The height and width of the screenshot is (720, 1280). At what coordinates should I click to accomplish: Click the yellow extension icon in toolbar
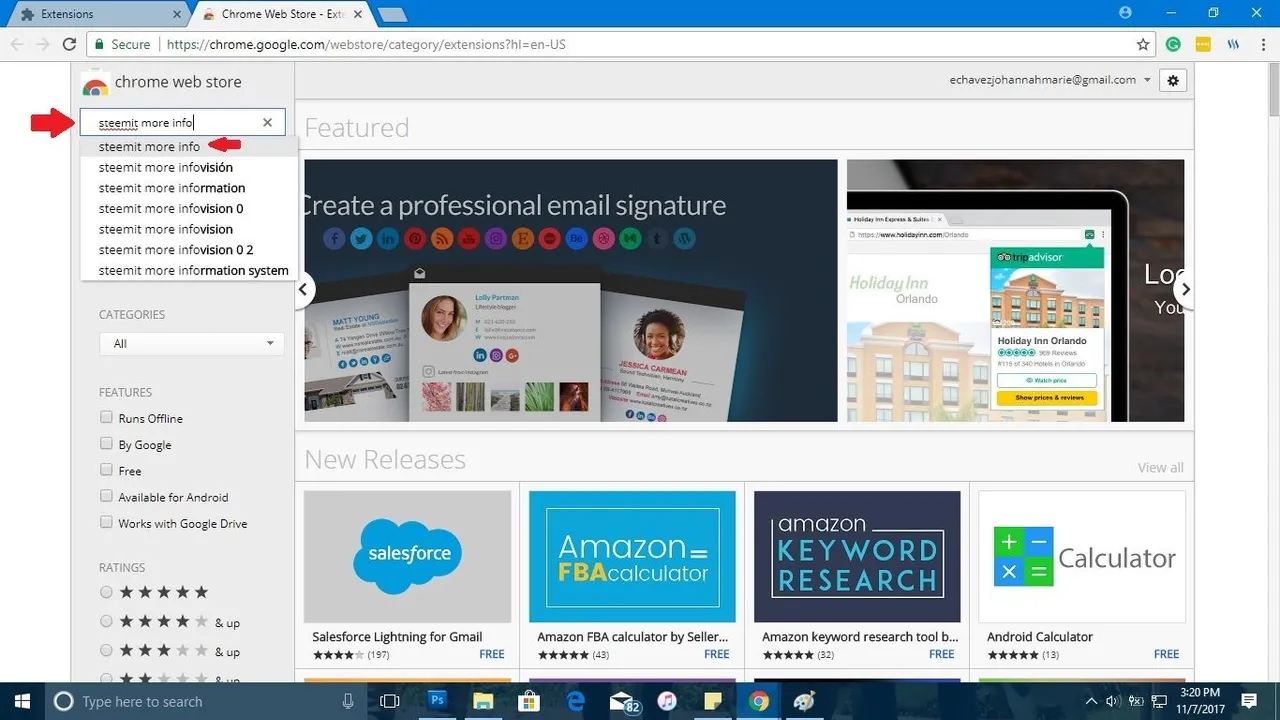tap(1204, 44)
